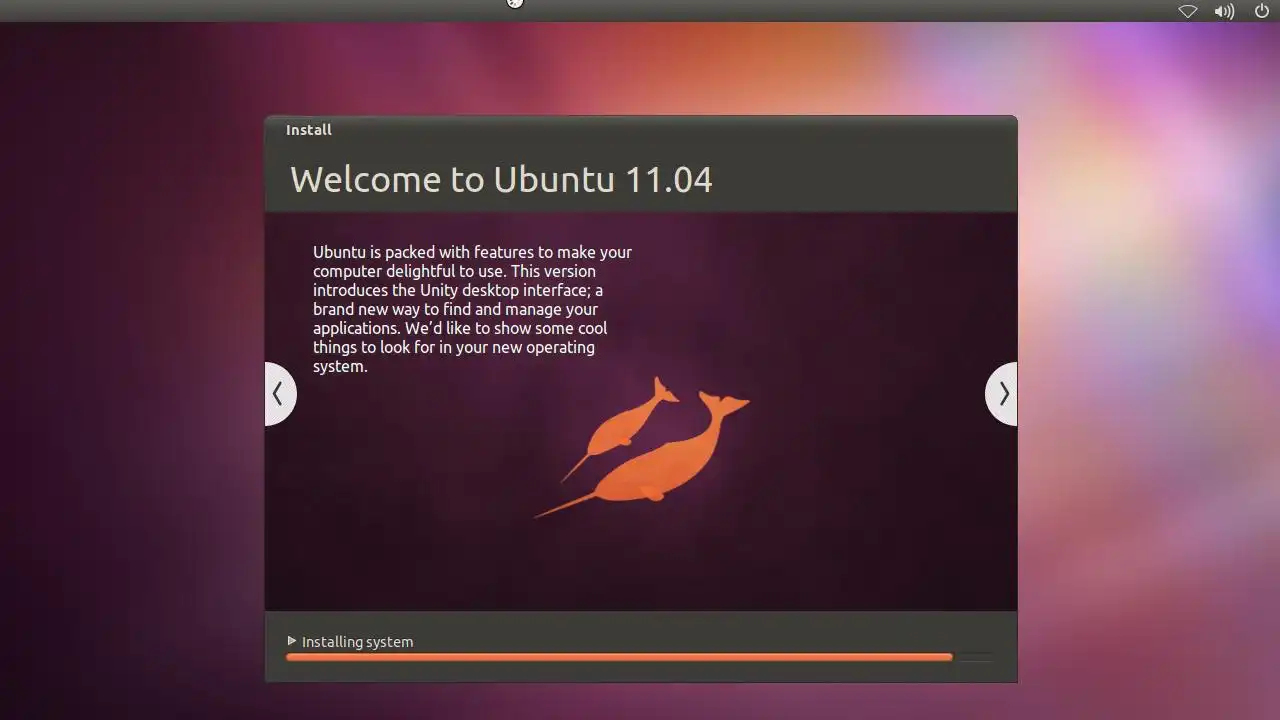Go to the next slide arrow

tap(1002, 394)
